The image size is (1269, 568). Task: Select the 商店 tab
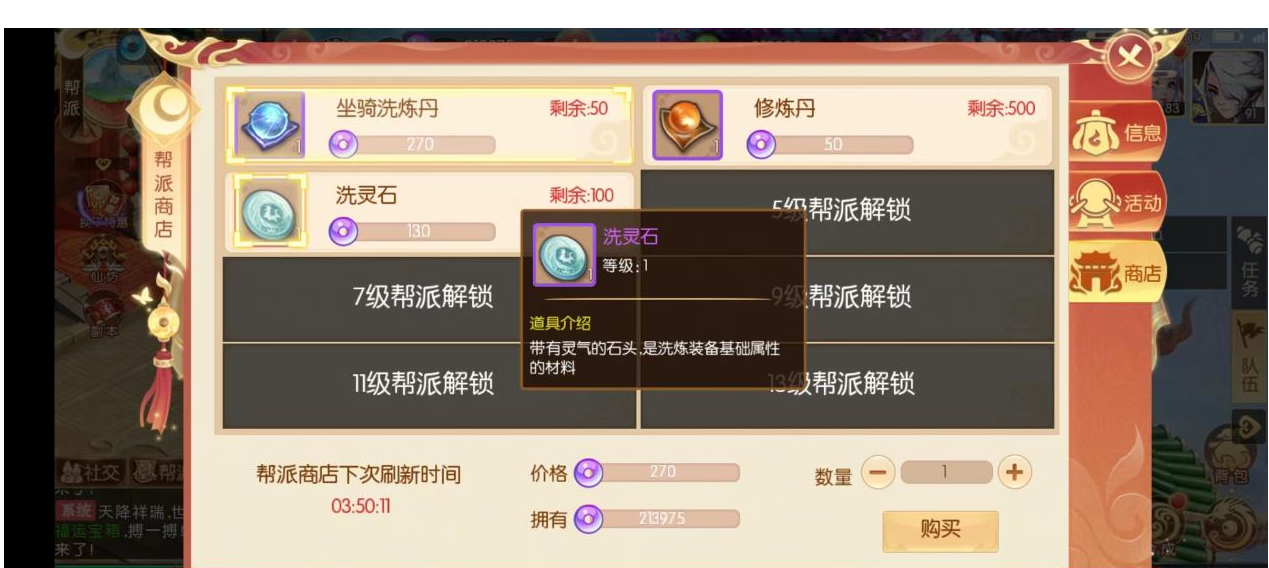(x=1118, y=273)
